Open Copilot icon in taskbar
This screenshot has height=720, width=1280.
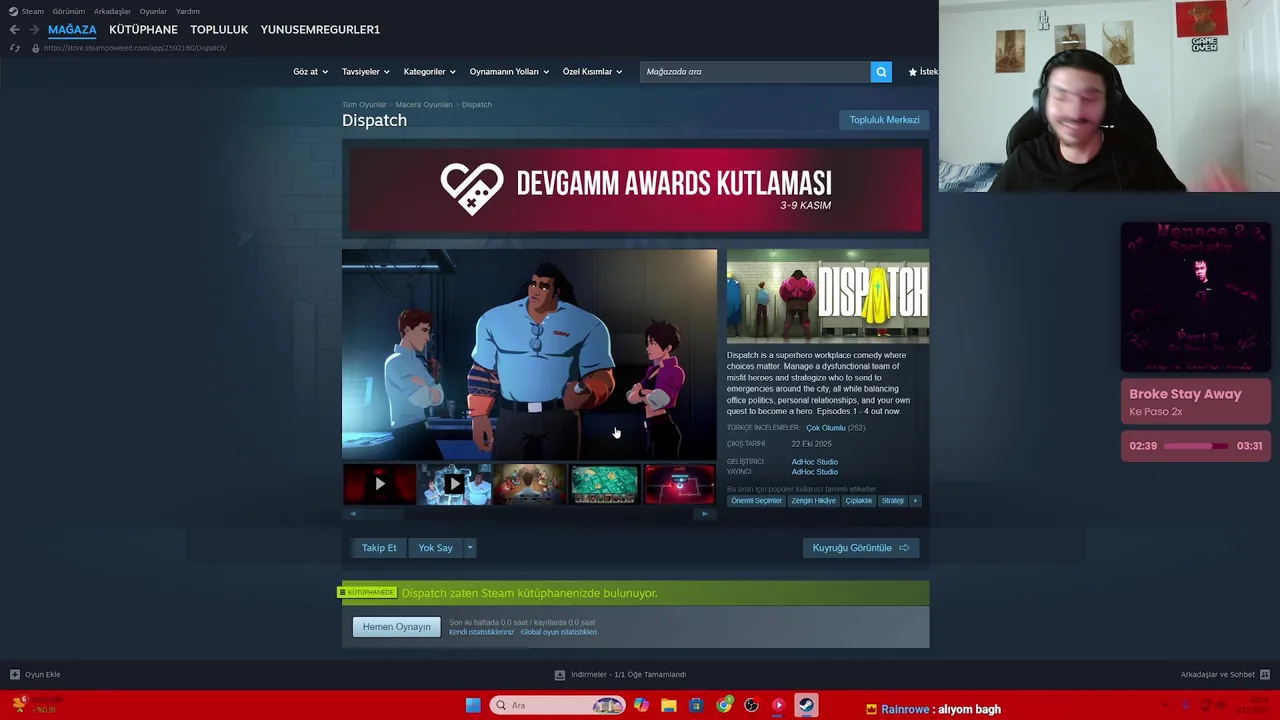[641, 706]
